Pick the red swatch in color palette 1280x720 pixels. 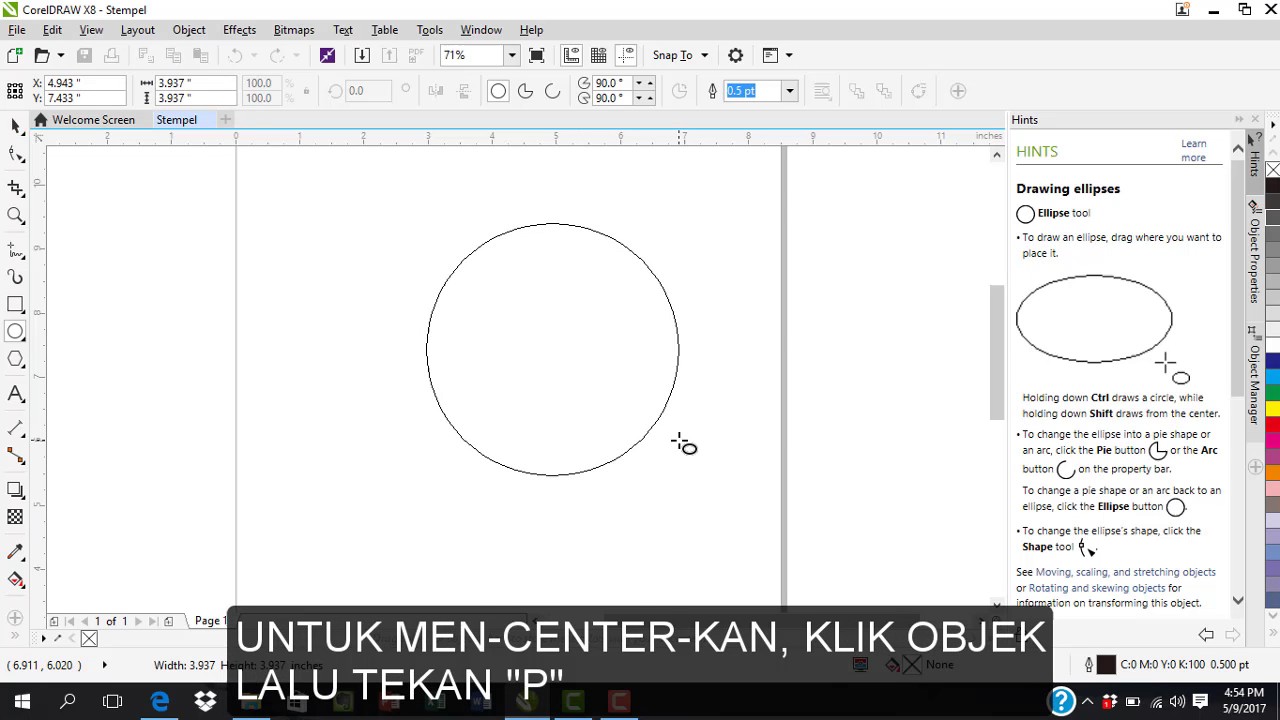pos(1273,424)
